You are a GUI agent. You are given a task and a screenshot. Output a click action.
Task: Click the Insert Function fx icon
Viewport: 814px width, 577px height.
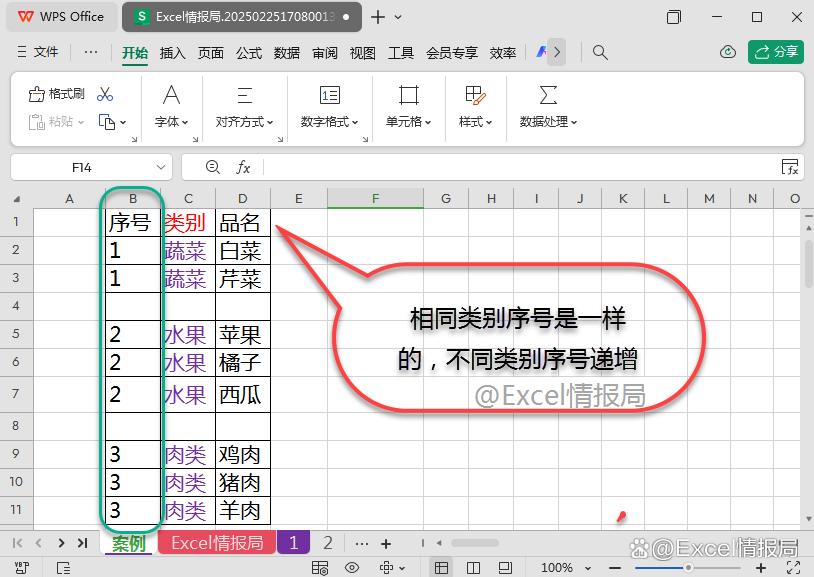[x=243, y=167]
